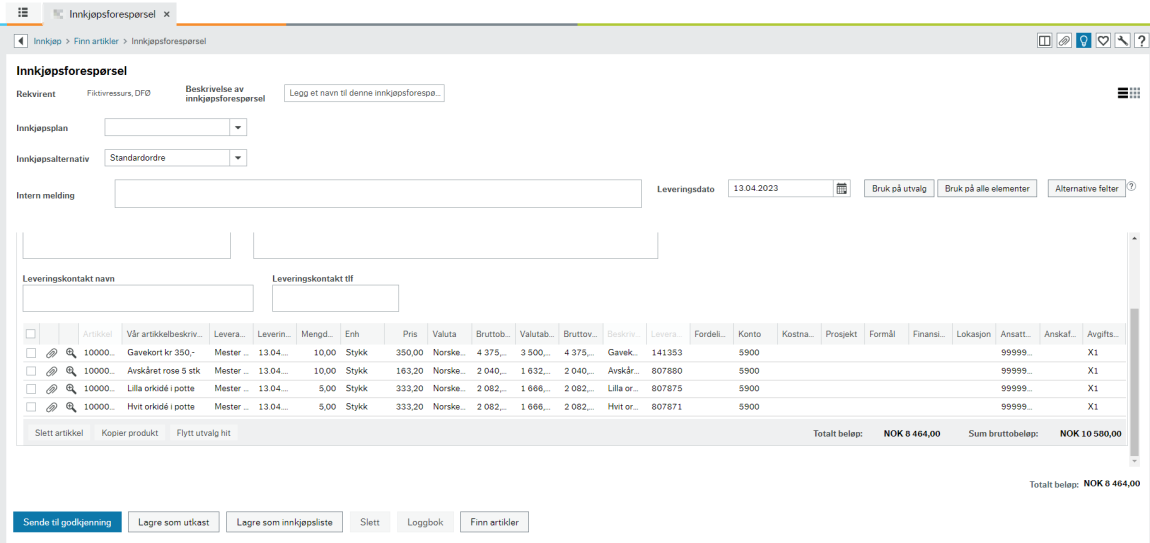Expand the Innkjøpsalternativ Standardordre dropdown

[238, 158]
